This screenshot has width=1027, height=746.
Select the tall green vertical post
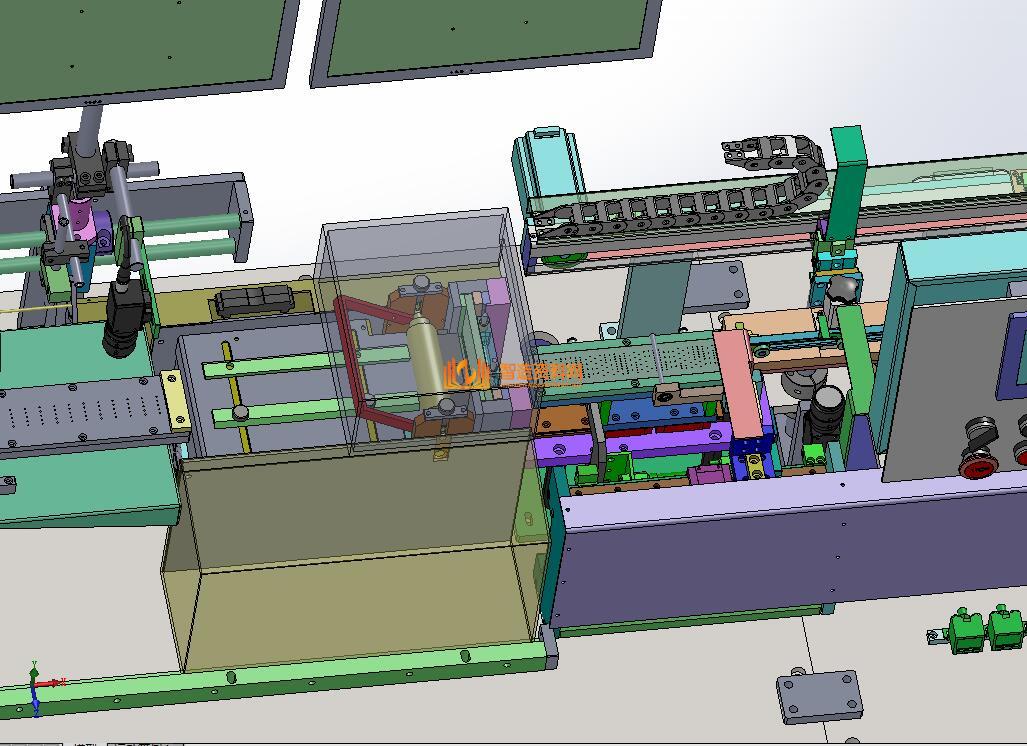pos(846,182)
